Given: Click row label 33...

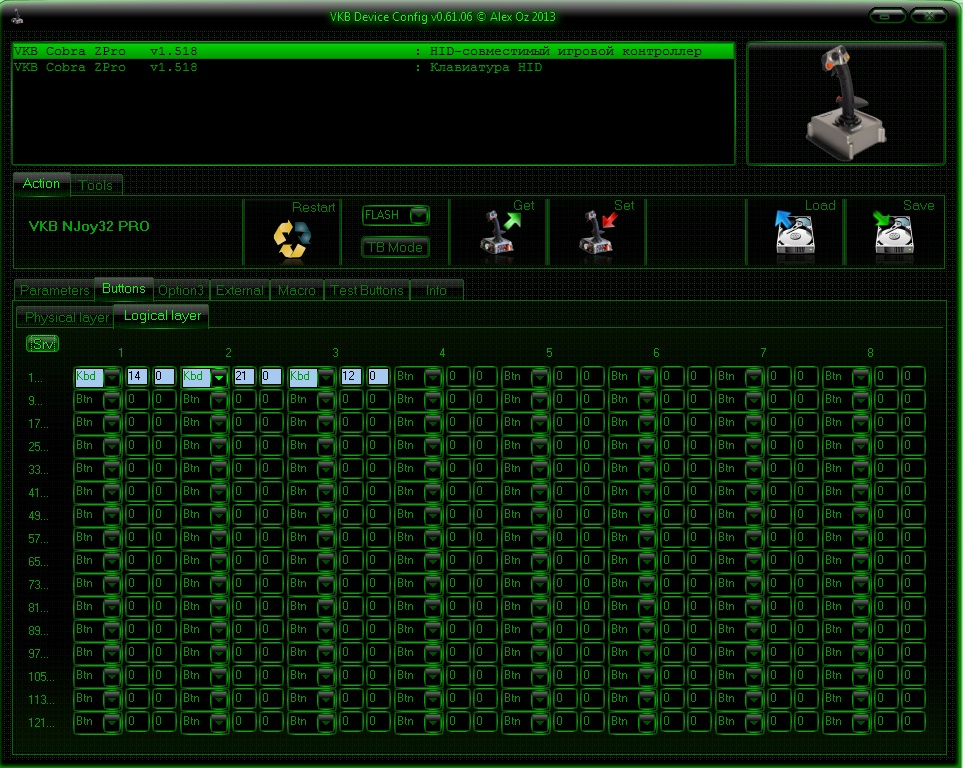Looking at the screenshot, I should point(37,470).
